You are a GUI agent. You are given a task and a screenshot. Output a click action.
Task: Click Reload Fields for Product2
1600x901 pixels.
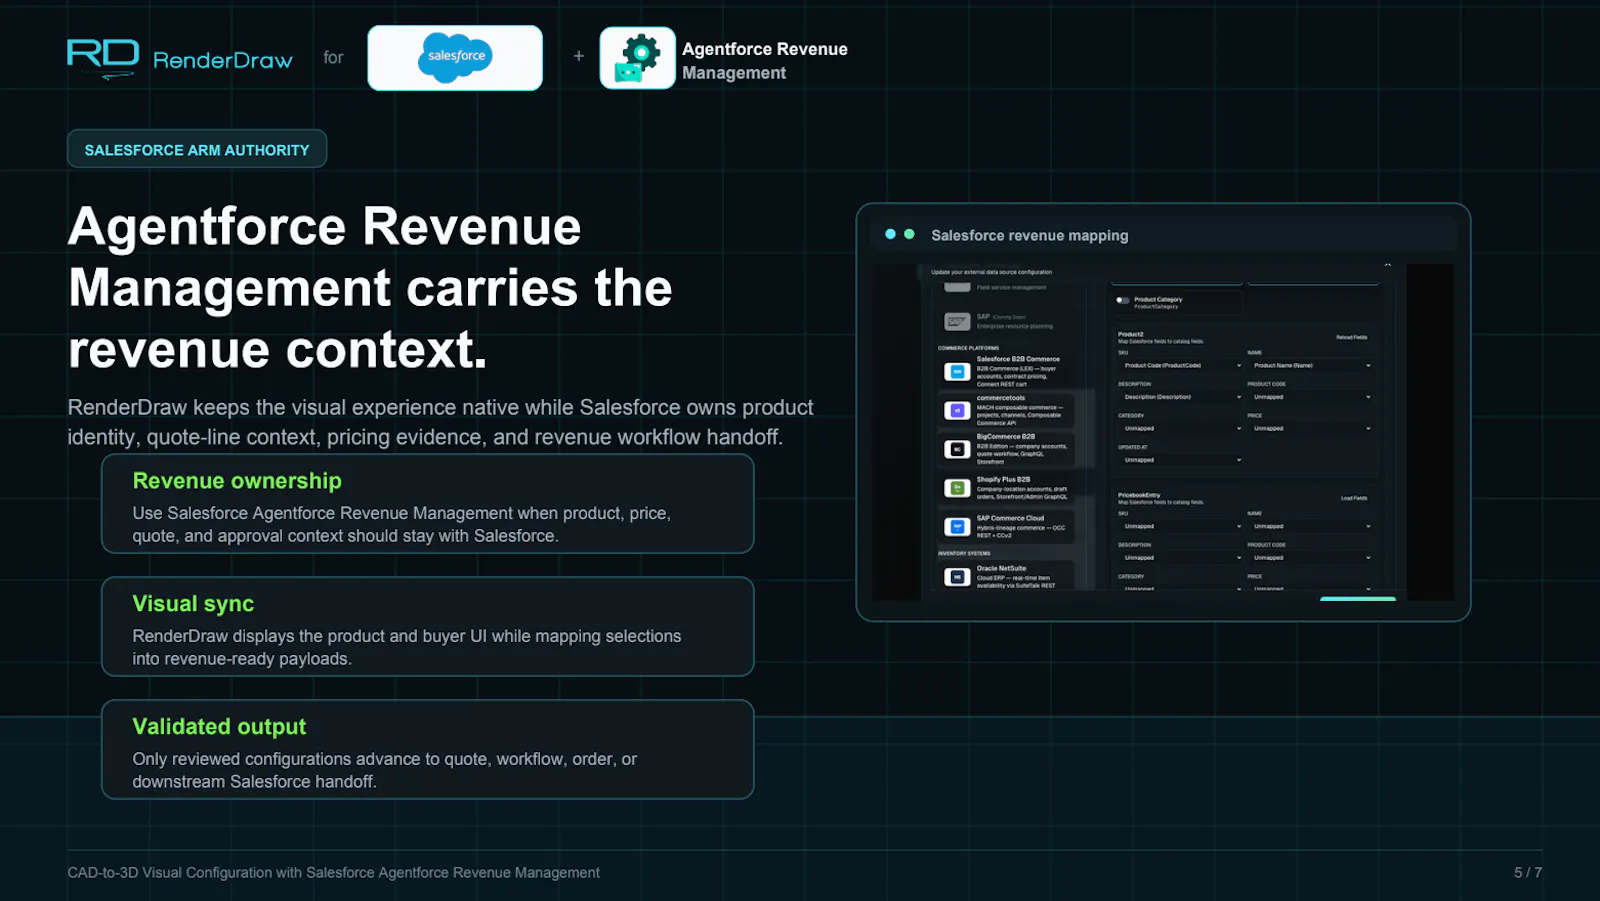(1351, 338)
